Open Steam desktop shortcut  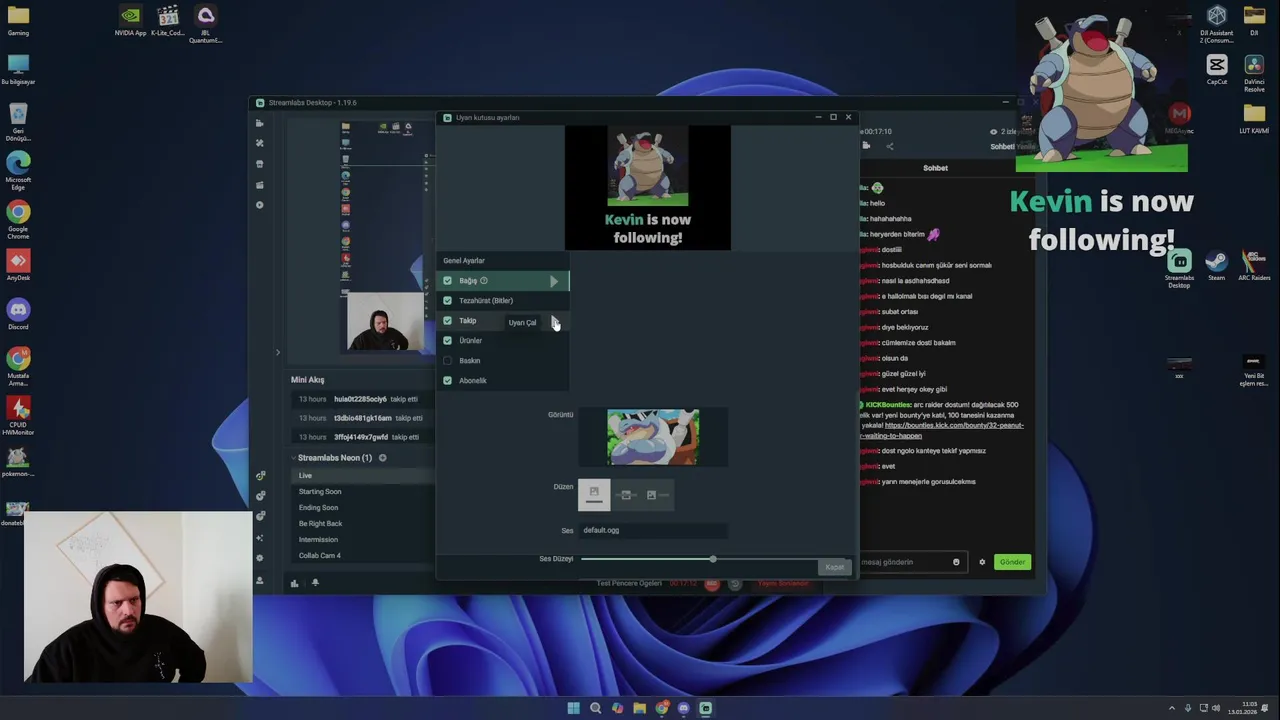(1216, 267)
